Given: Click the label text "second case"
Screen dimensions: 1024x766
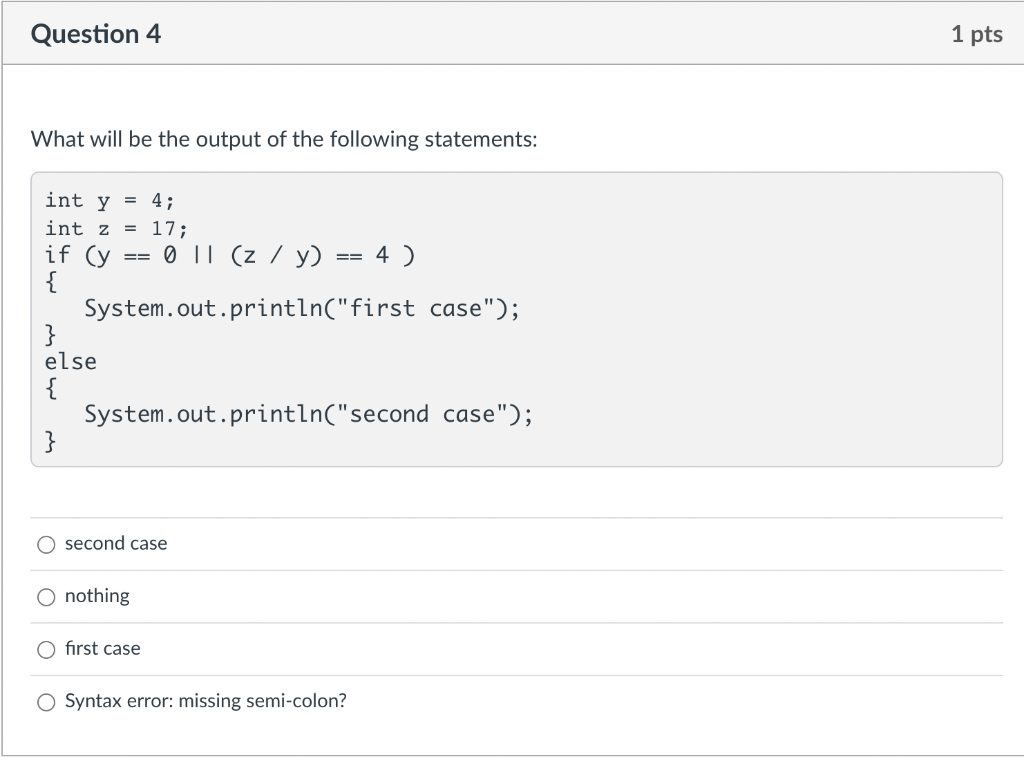Looking at the screenshot, I should pos(115,543).
